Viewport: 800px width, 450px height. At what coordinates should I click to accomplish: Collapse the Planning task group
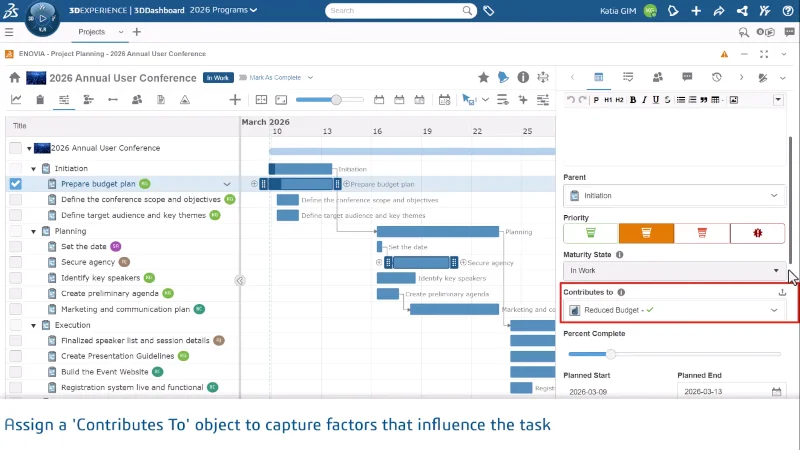click(x=34, y=231)
